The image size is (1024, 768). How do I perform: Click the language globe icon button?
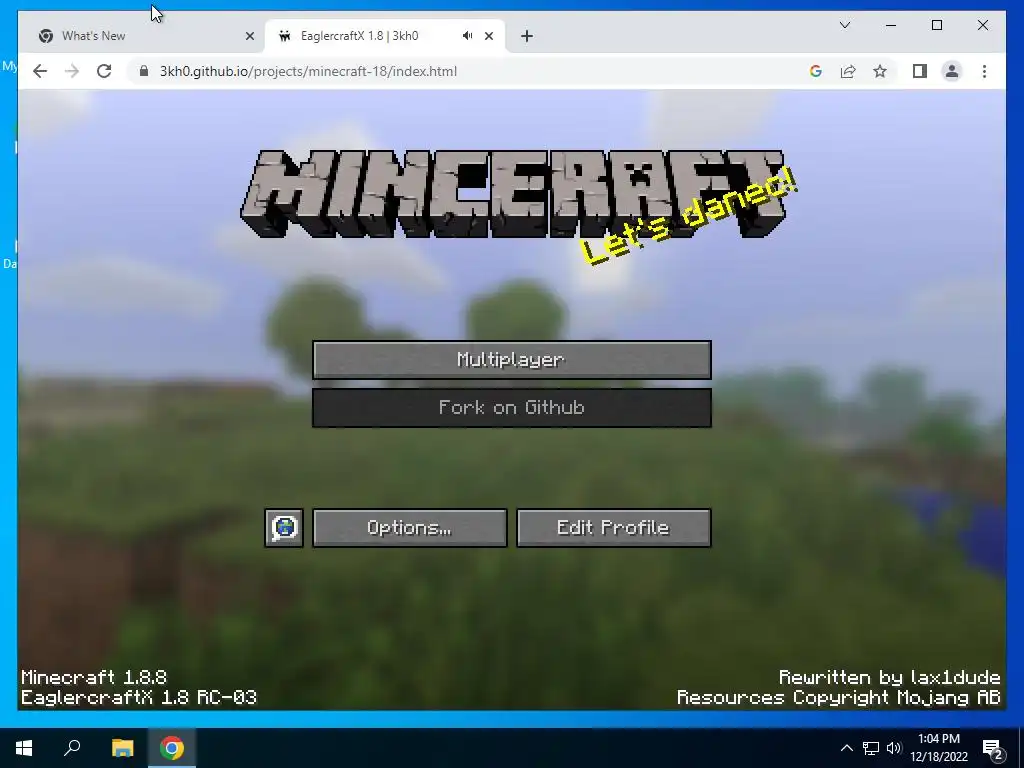284,528
